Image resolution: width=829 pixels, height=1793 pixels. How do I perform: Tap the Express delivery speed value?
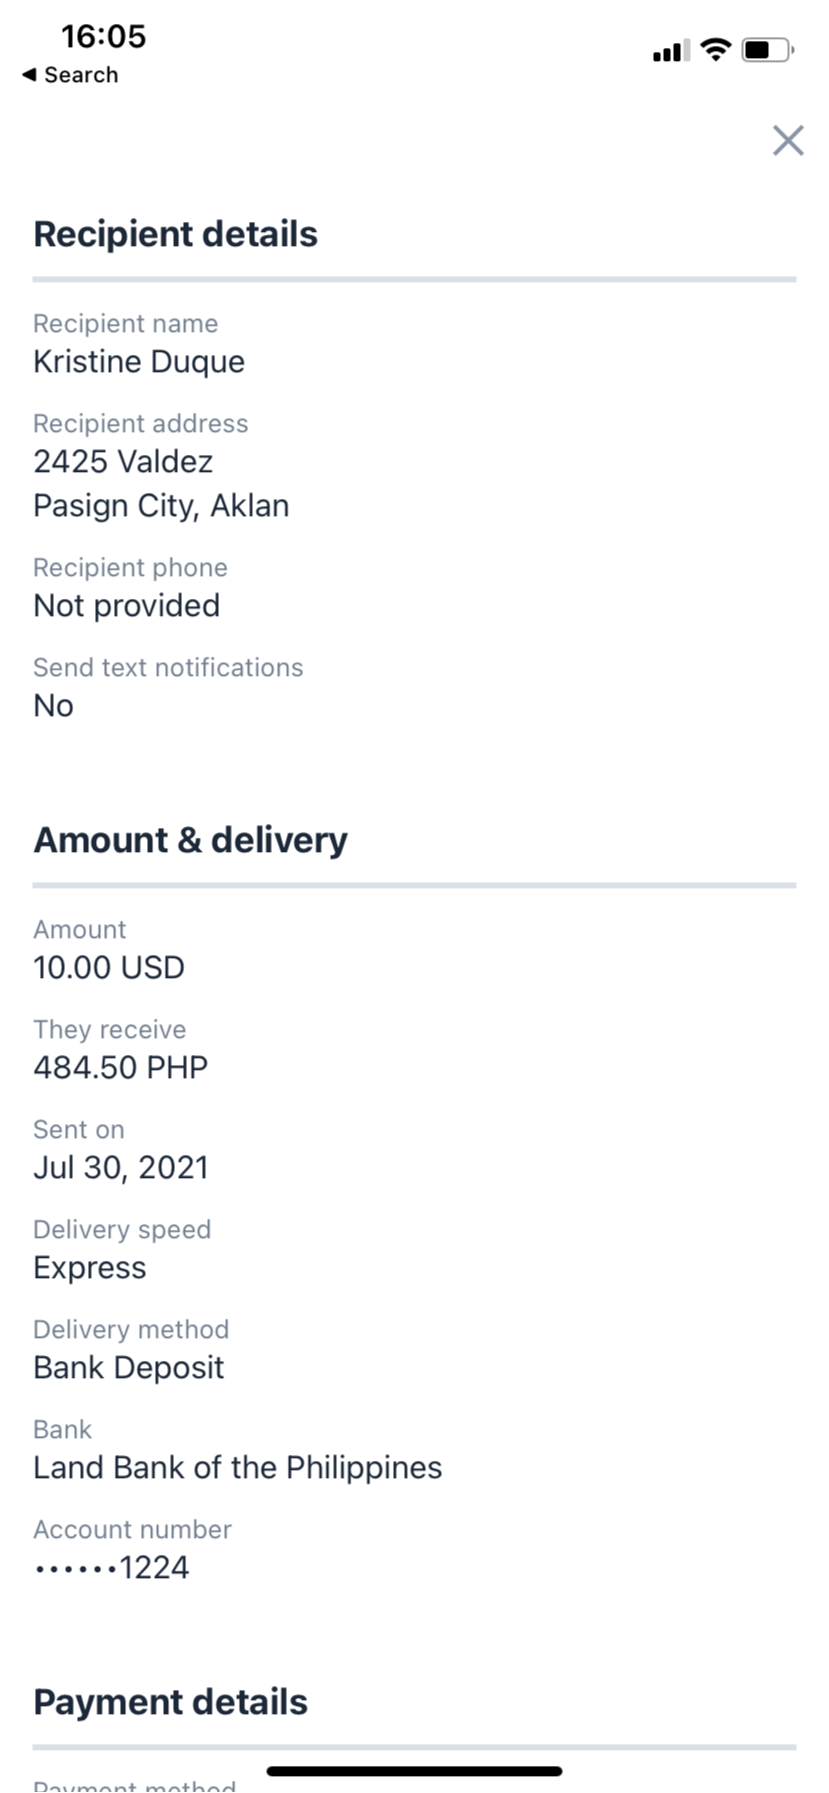point(90,1268)
